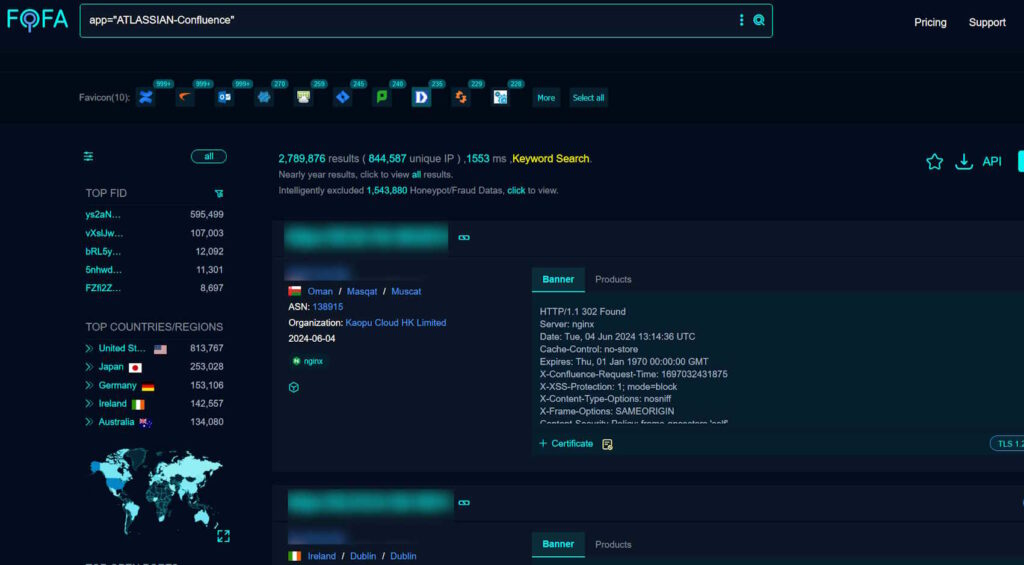
Task: Click the FOFA logo
Action: click(37, 20)
